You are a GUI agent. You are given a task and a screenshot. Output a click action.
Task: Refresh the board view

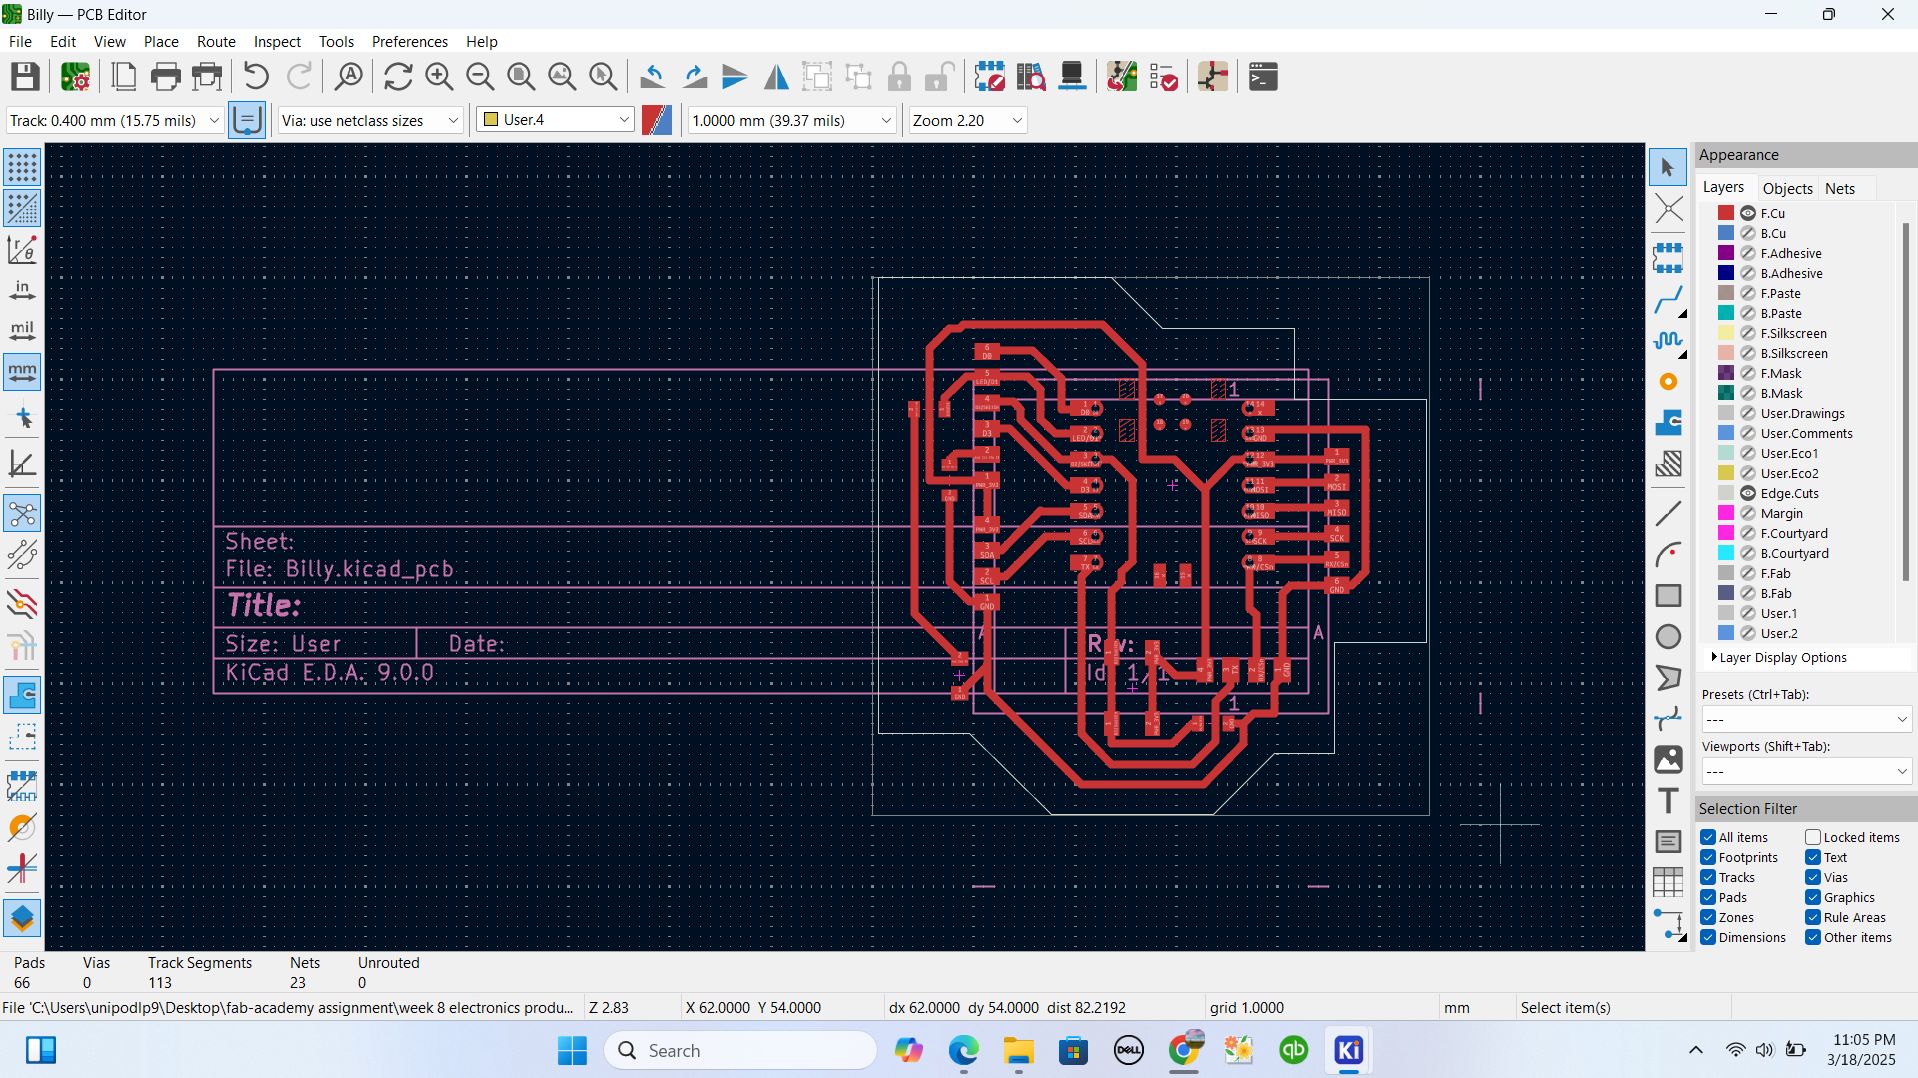point(398,77)
